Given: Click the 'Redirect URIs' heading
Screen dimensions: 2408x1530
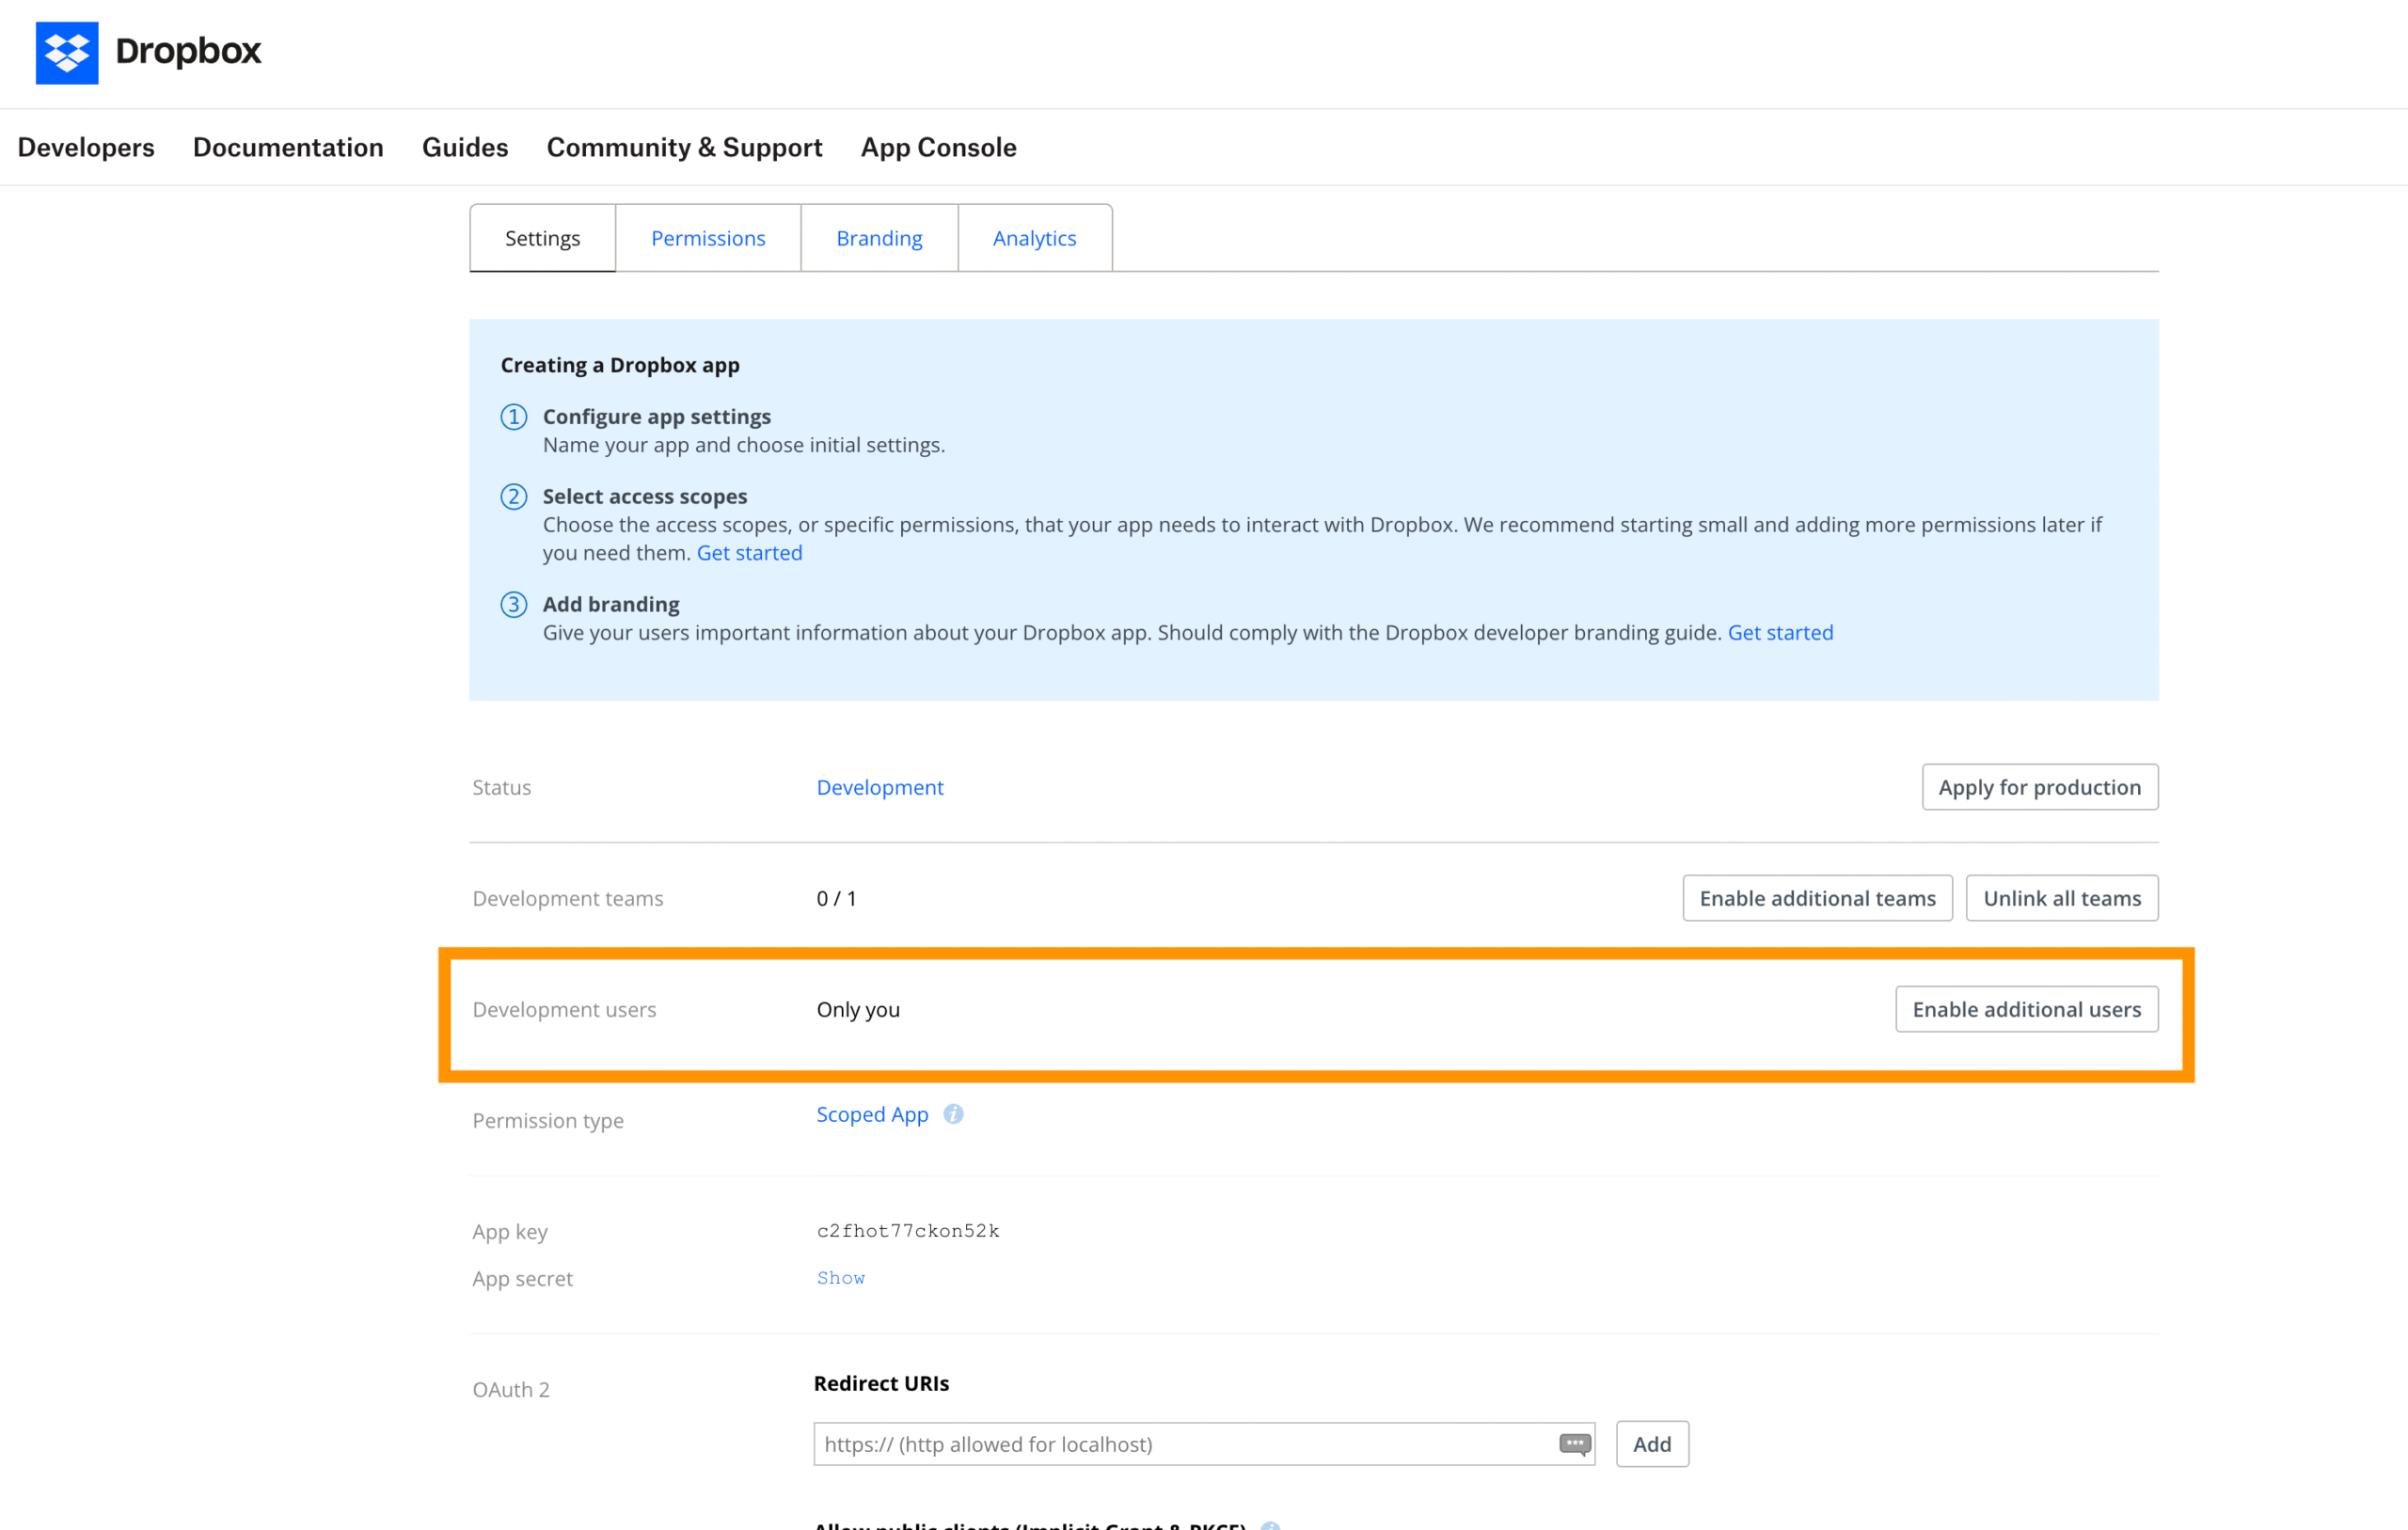Looking at the screenshot, I should click(881, 1383).
